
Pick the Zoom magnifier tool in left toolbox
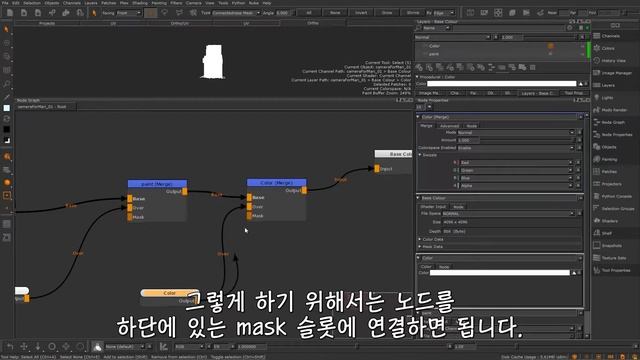click(6, 84)
